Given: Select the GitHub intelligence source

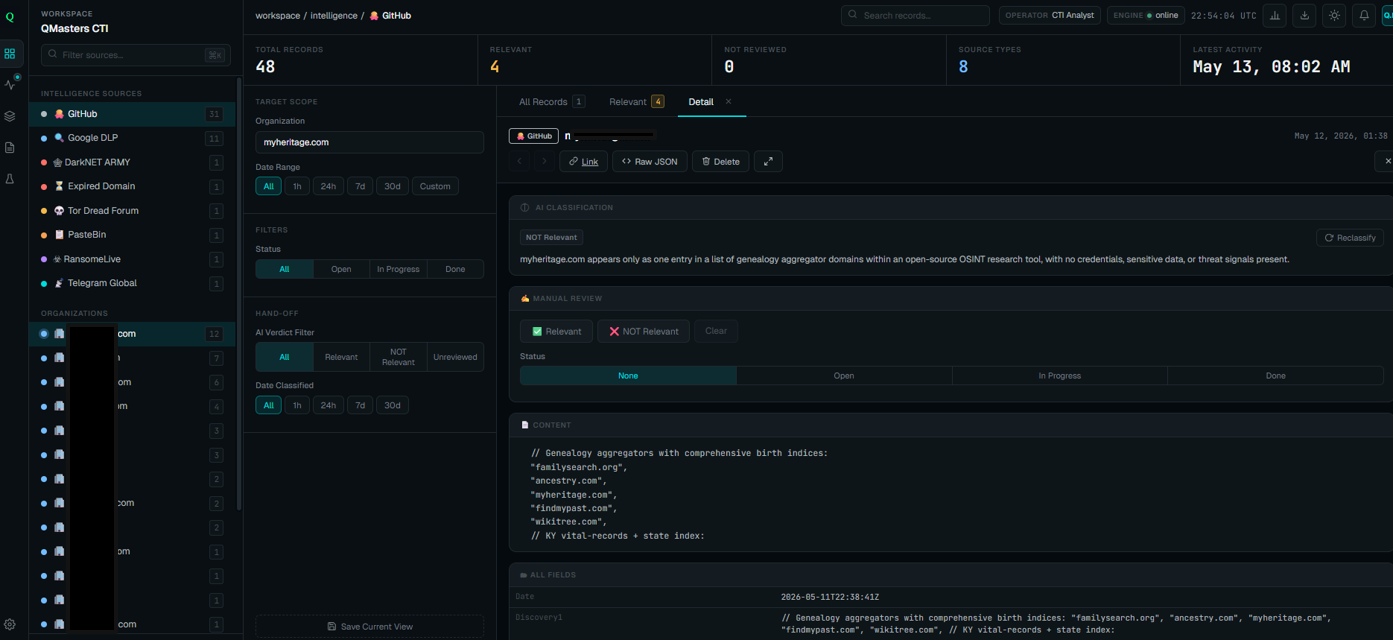Looking at the screenshot, I should [x=132, y=114].
